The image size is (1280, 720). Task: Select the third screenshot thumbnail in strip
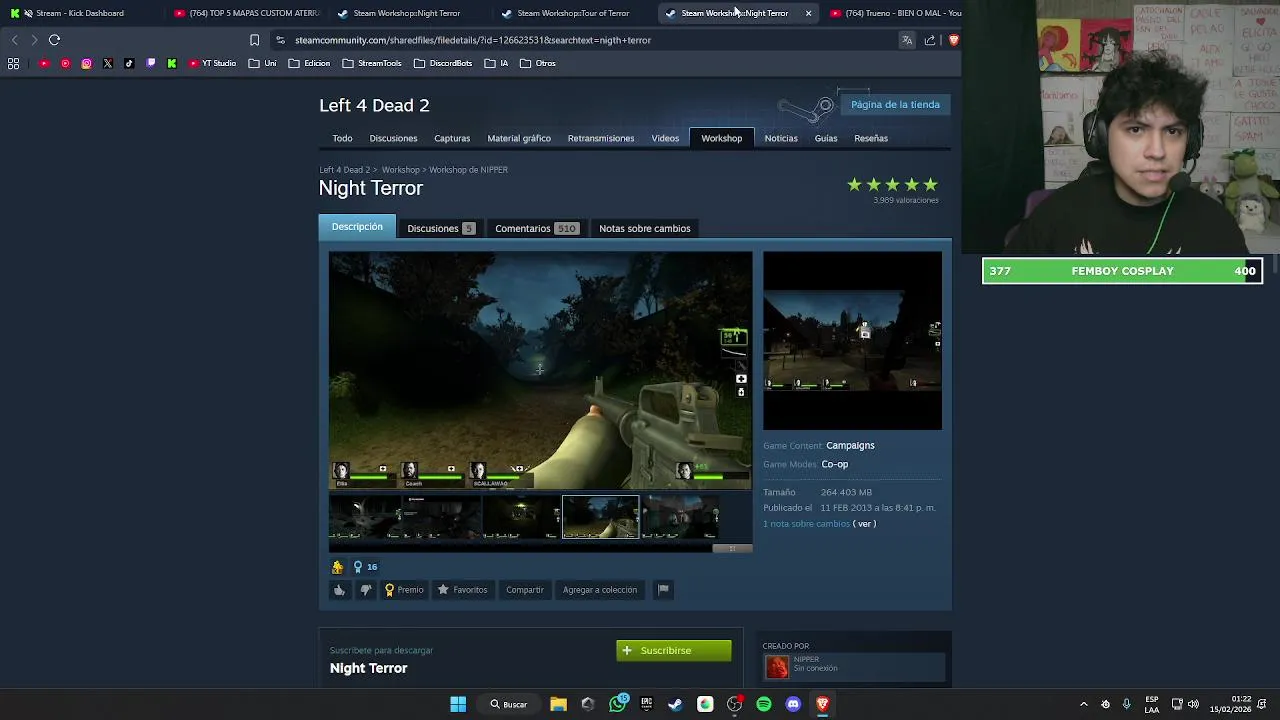point(521,517)
